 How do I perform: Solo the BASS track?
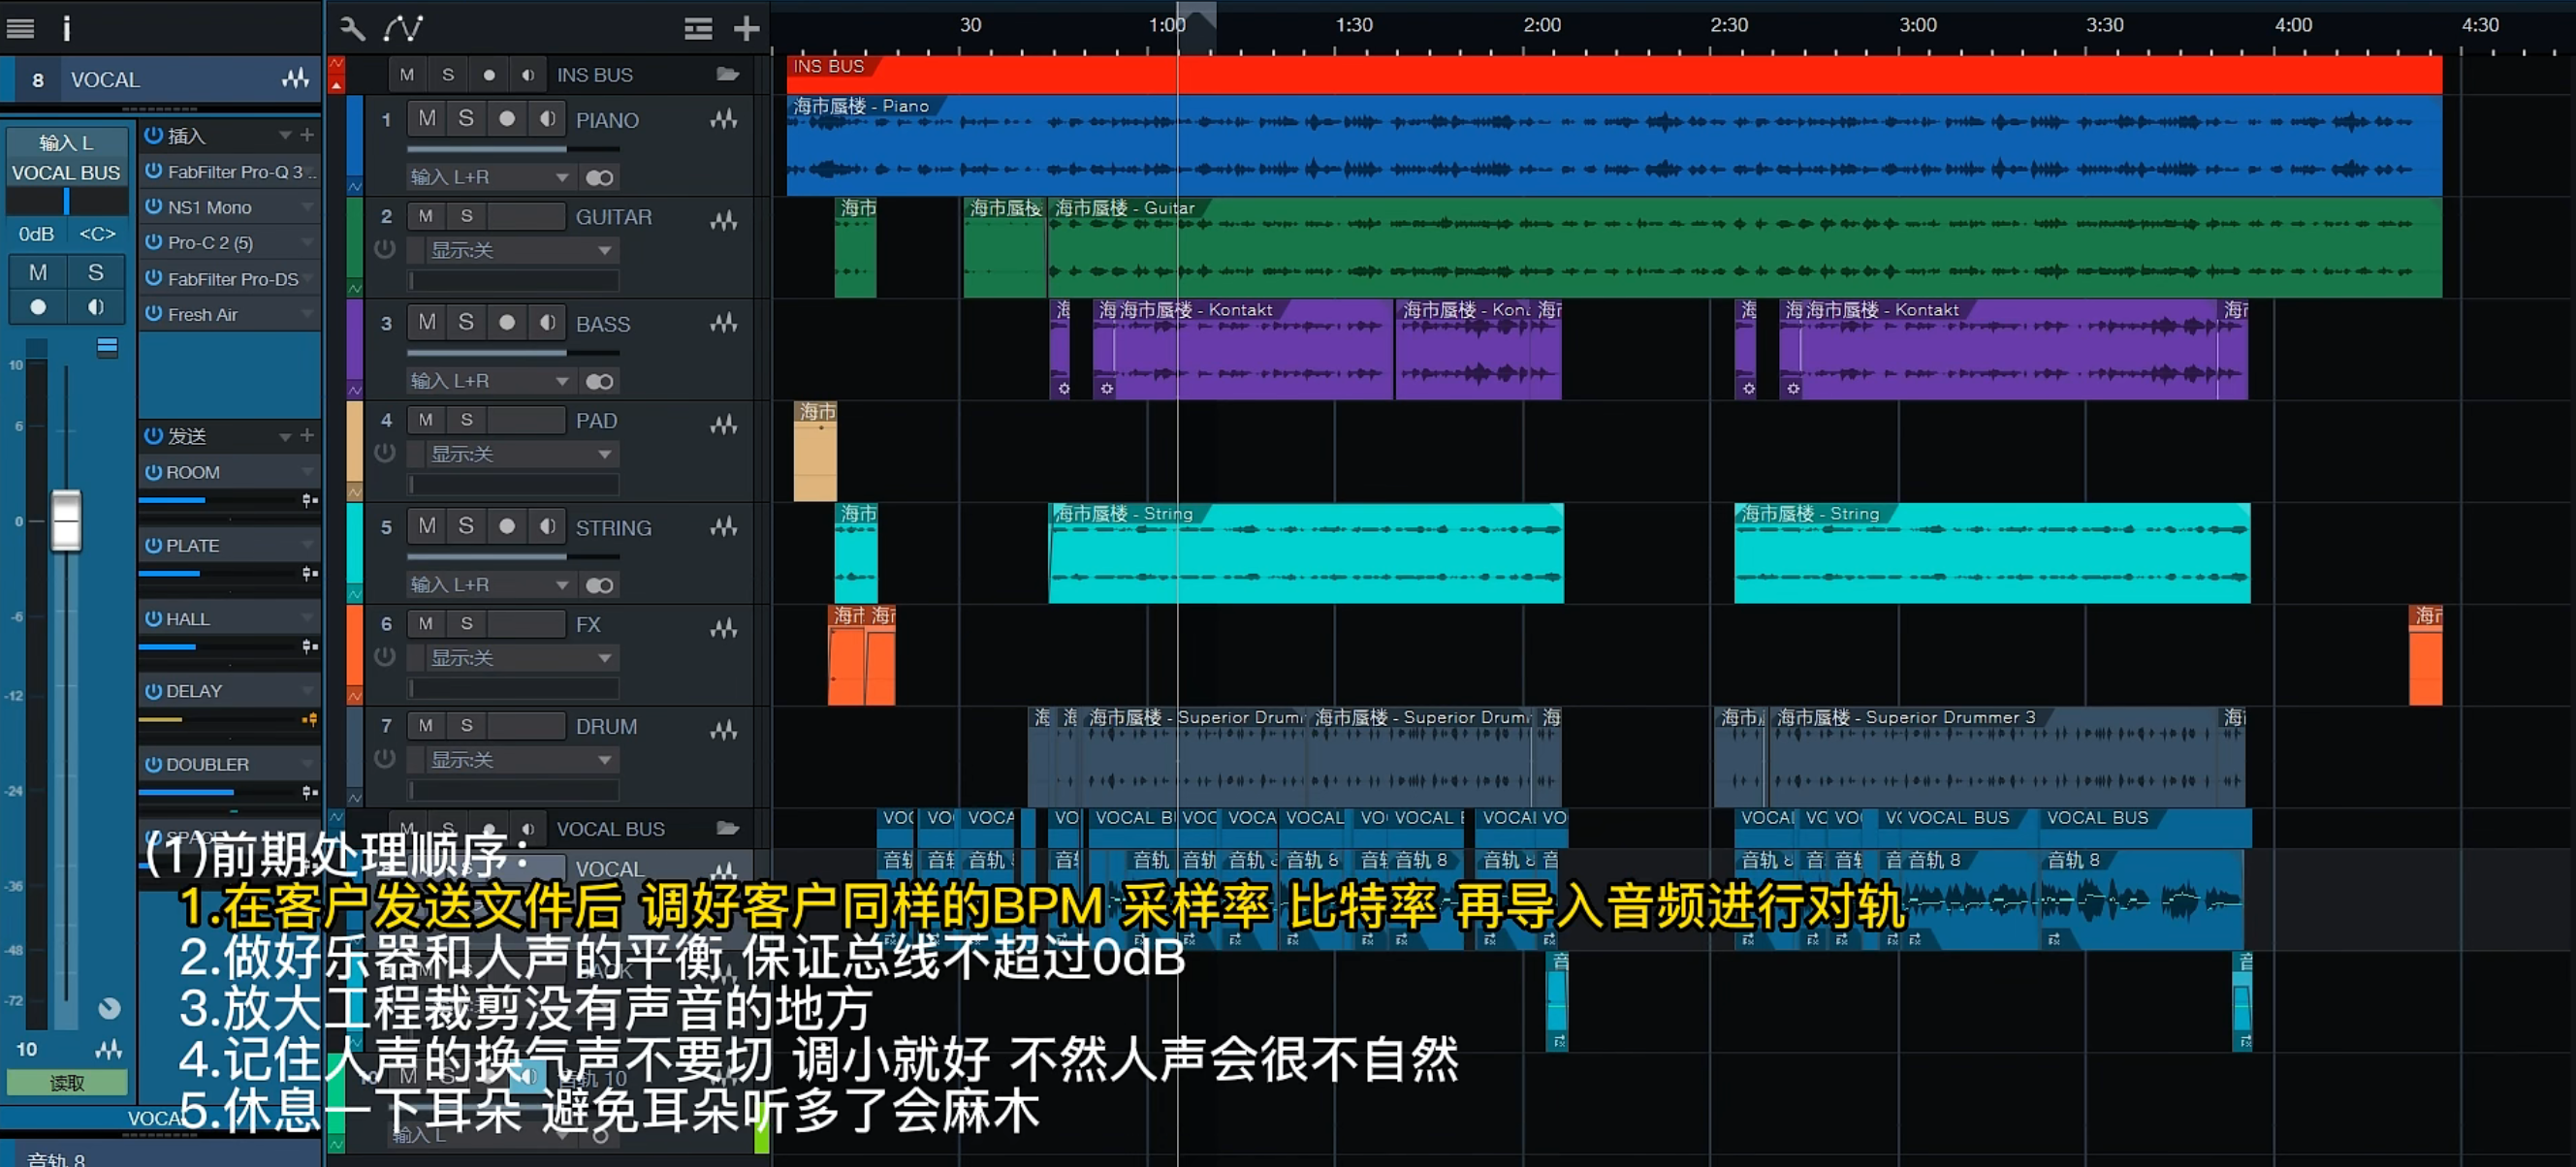click(466, 322)
